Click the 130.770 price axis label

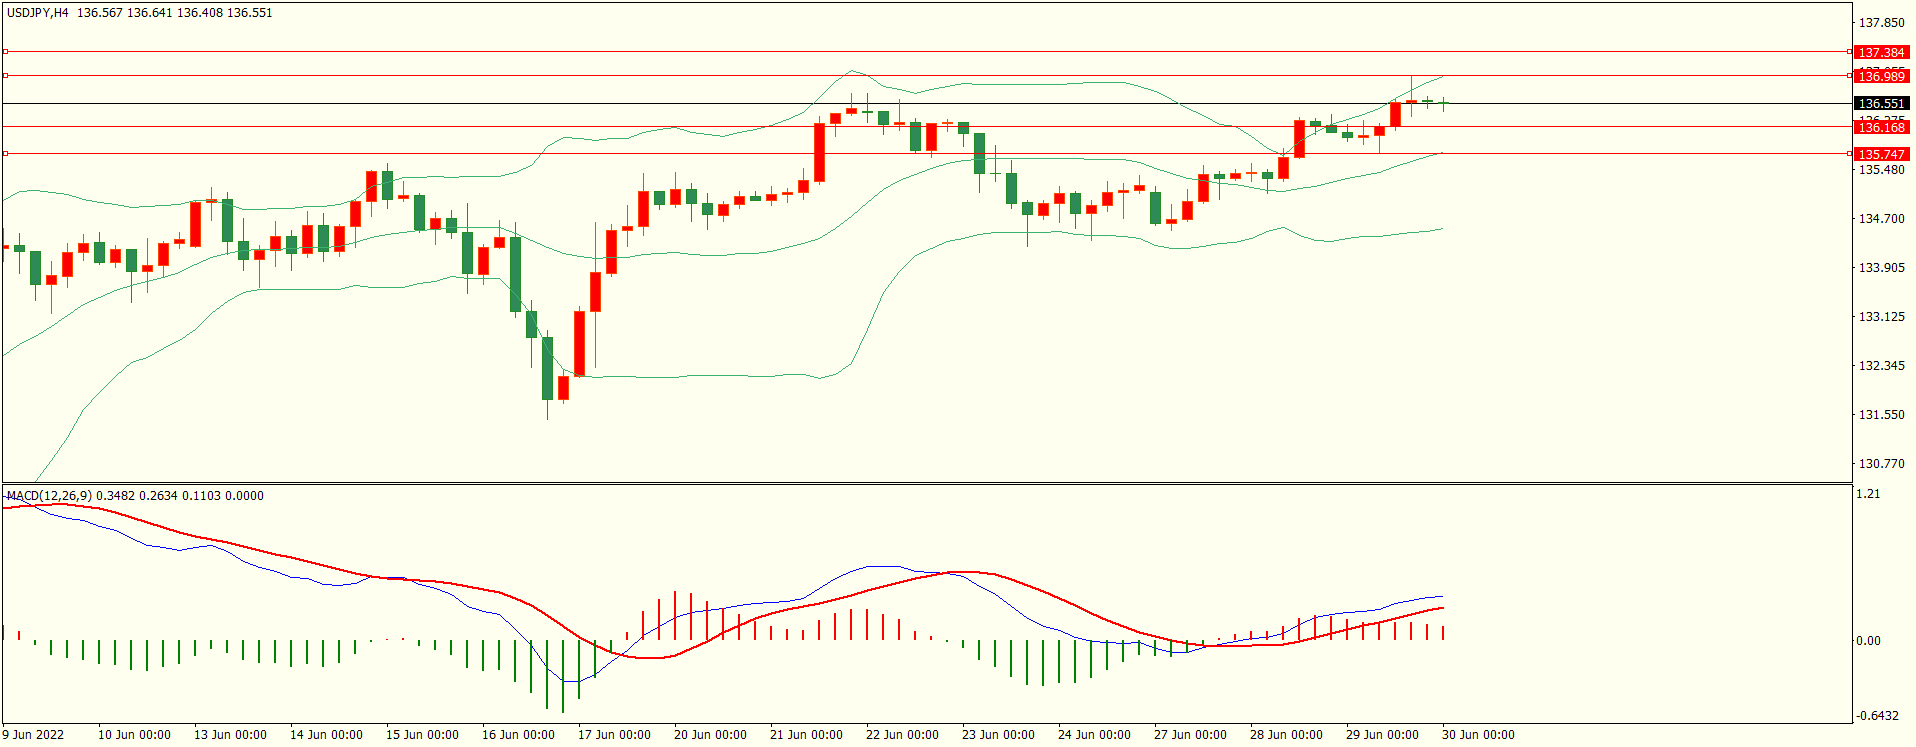coord(1881,464)
